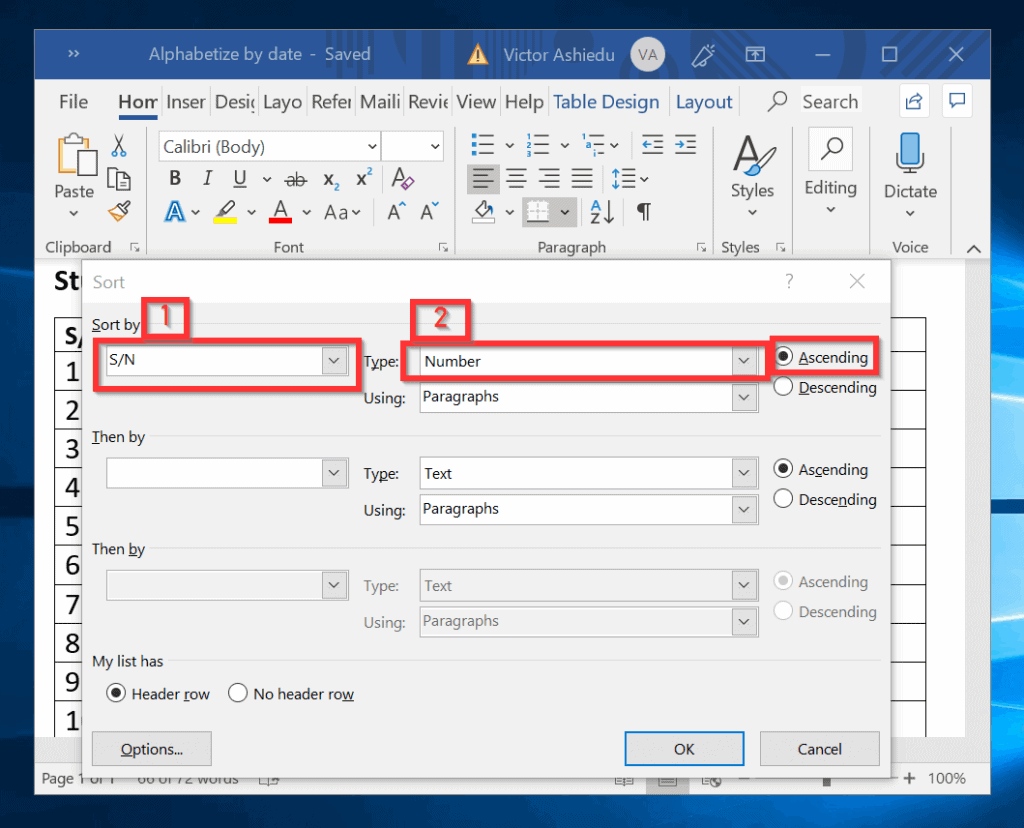
Task: Toggle Show/Hide paragraph marks
Action: point(643,212)
